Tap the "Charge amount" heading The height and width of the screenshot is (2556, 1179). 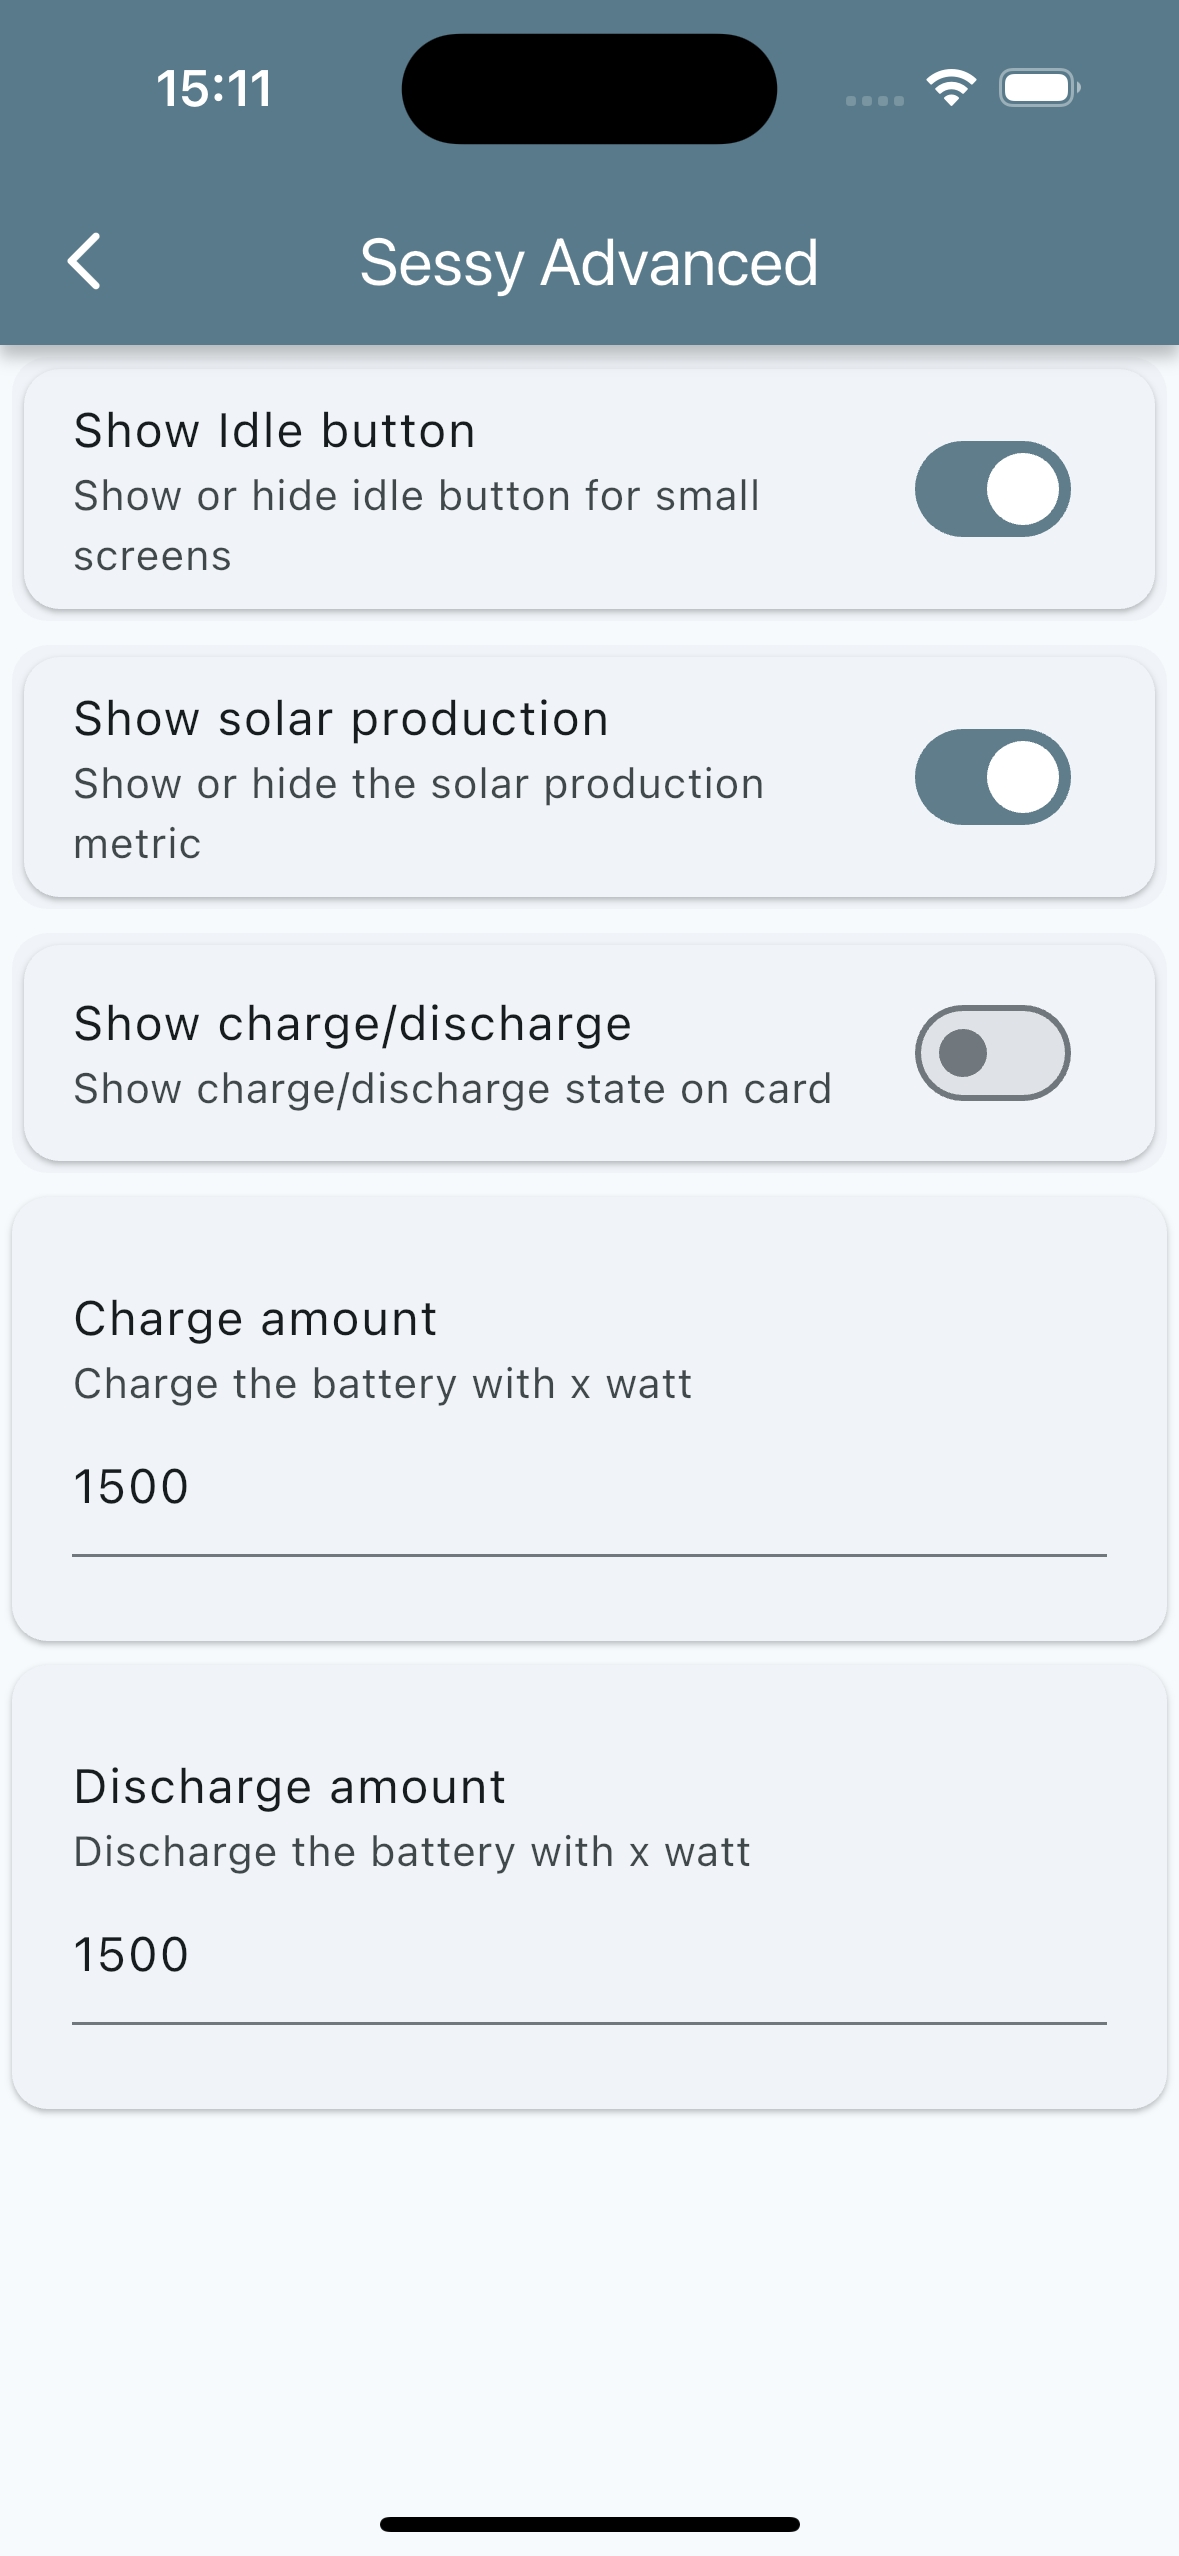256,1319
